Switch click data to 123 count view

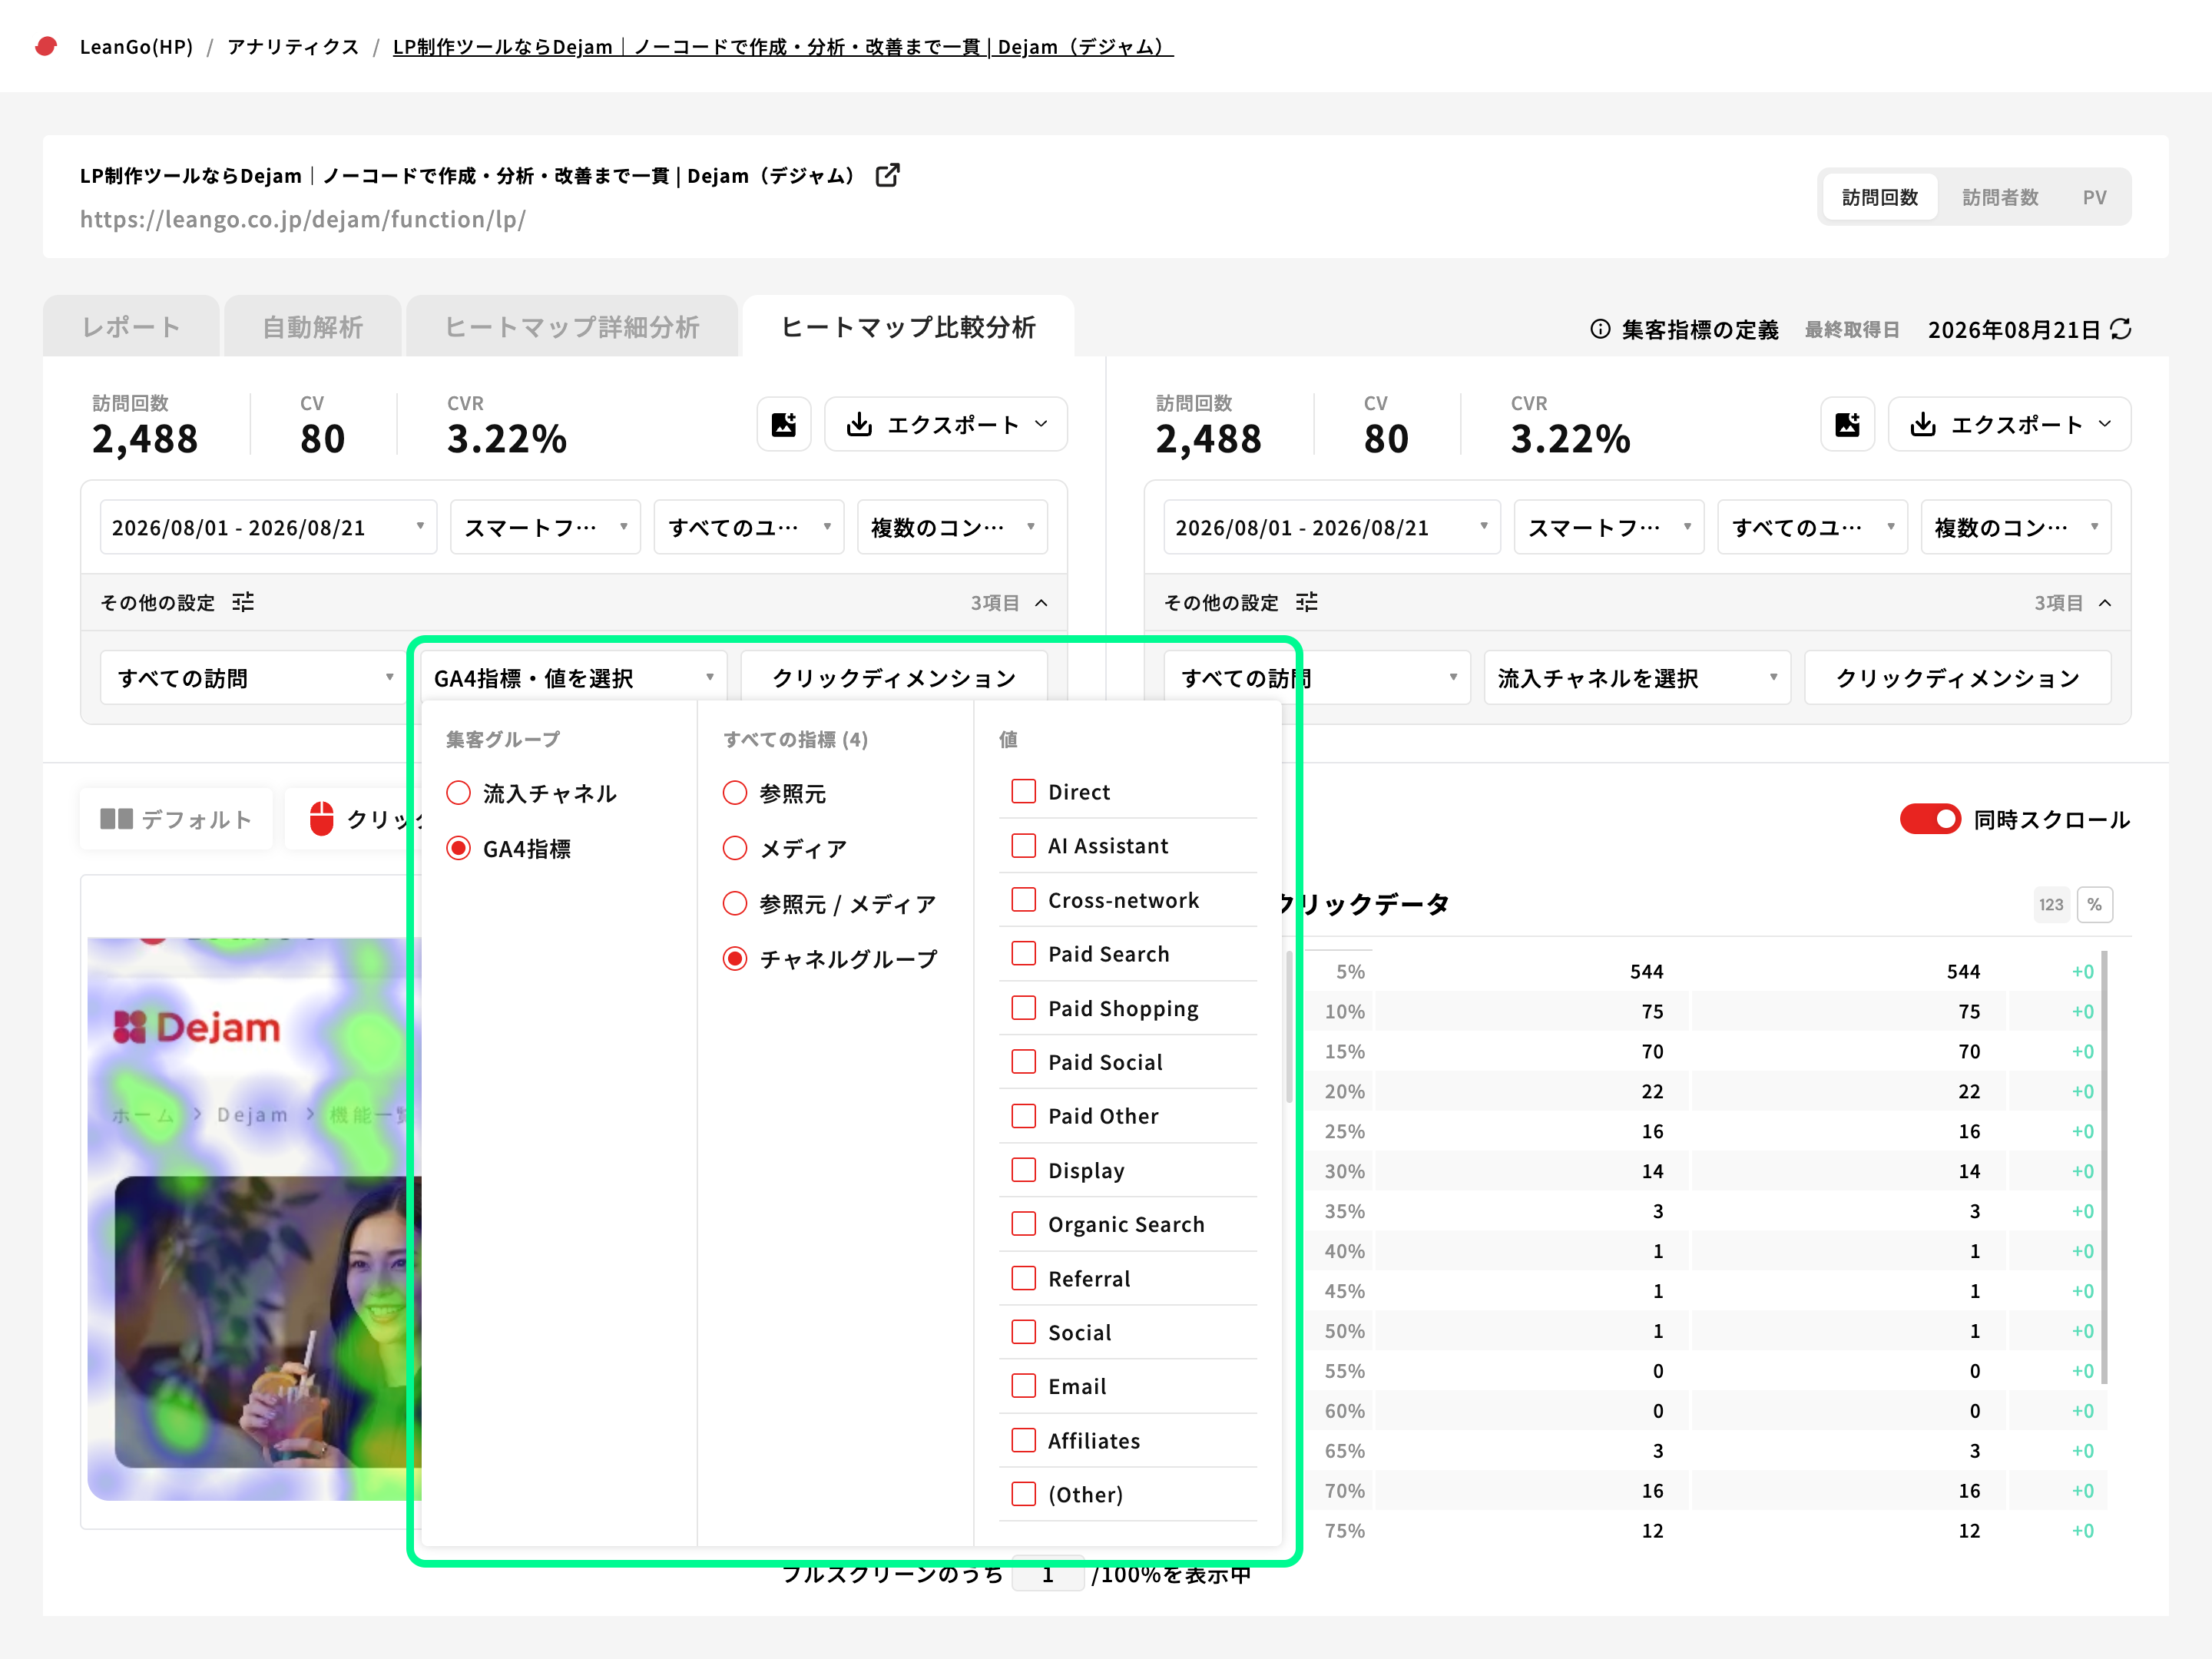(2051, 904)
